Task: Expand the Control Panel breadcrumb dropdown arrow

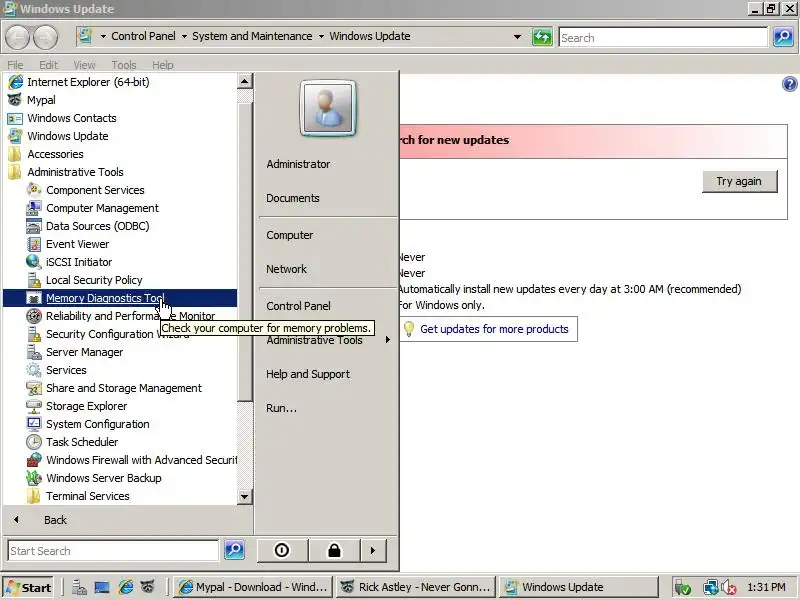Action: coord(184,36)
